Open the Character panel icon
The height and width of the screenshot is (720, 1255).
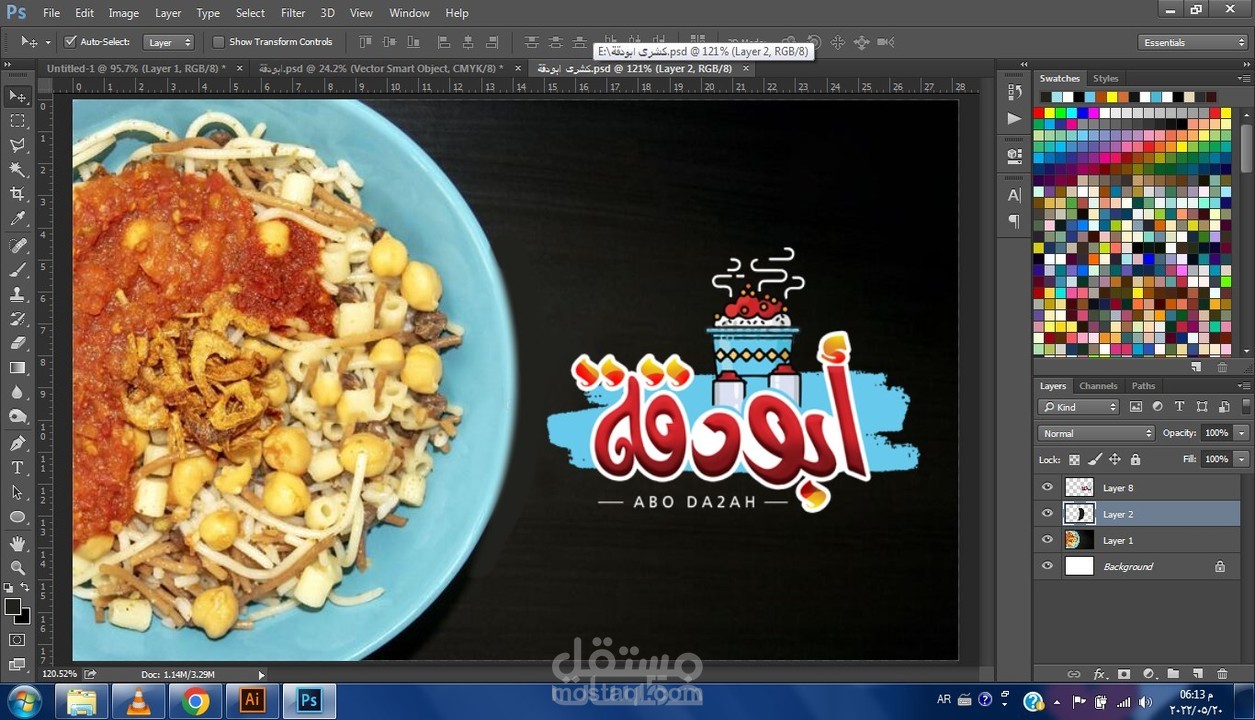pyautogui.click(x=1014, y=195)
